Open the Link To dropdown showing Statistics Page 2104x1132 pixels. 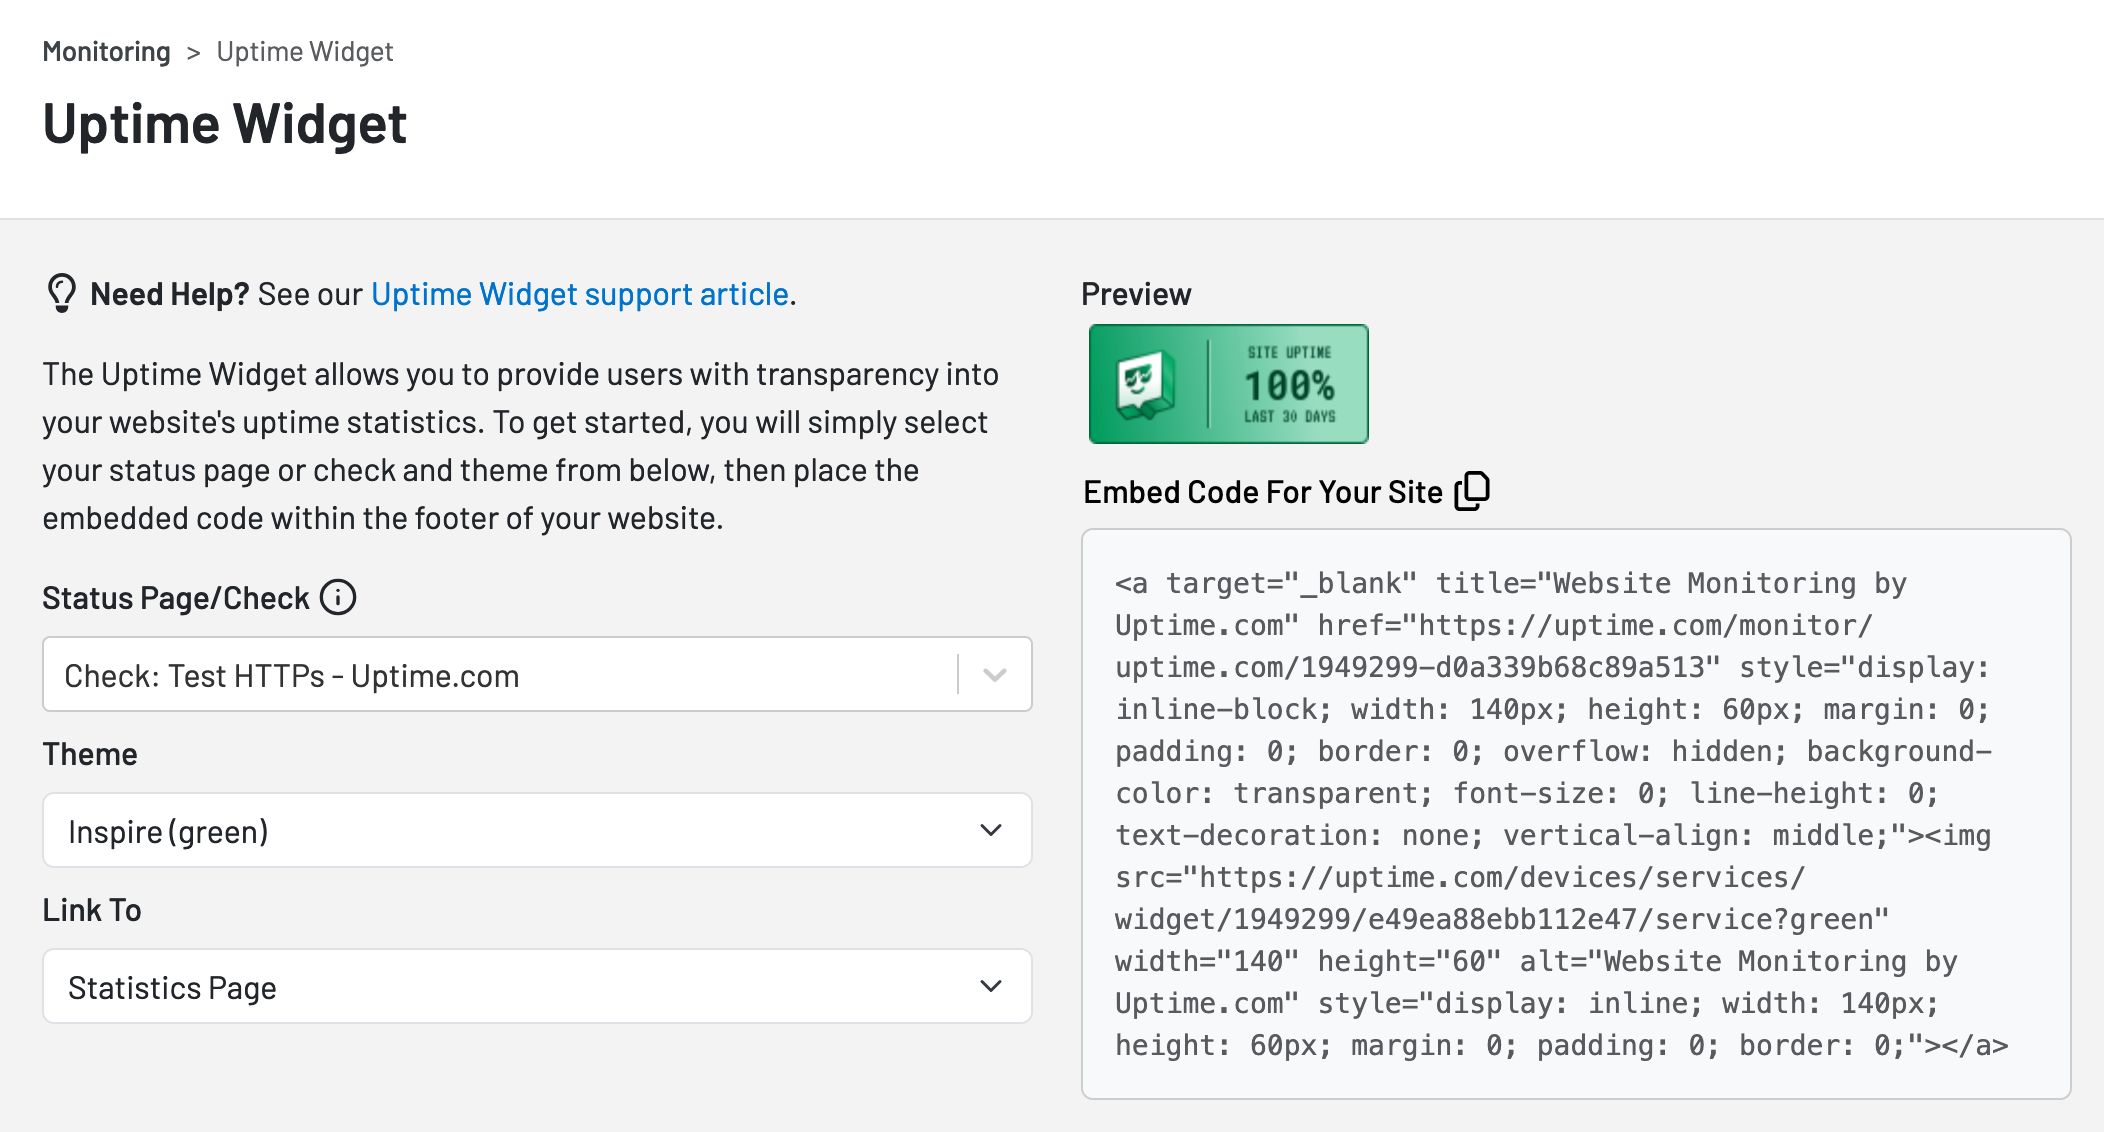pyautogui.click(x=537, y=986)
